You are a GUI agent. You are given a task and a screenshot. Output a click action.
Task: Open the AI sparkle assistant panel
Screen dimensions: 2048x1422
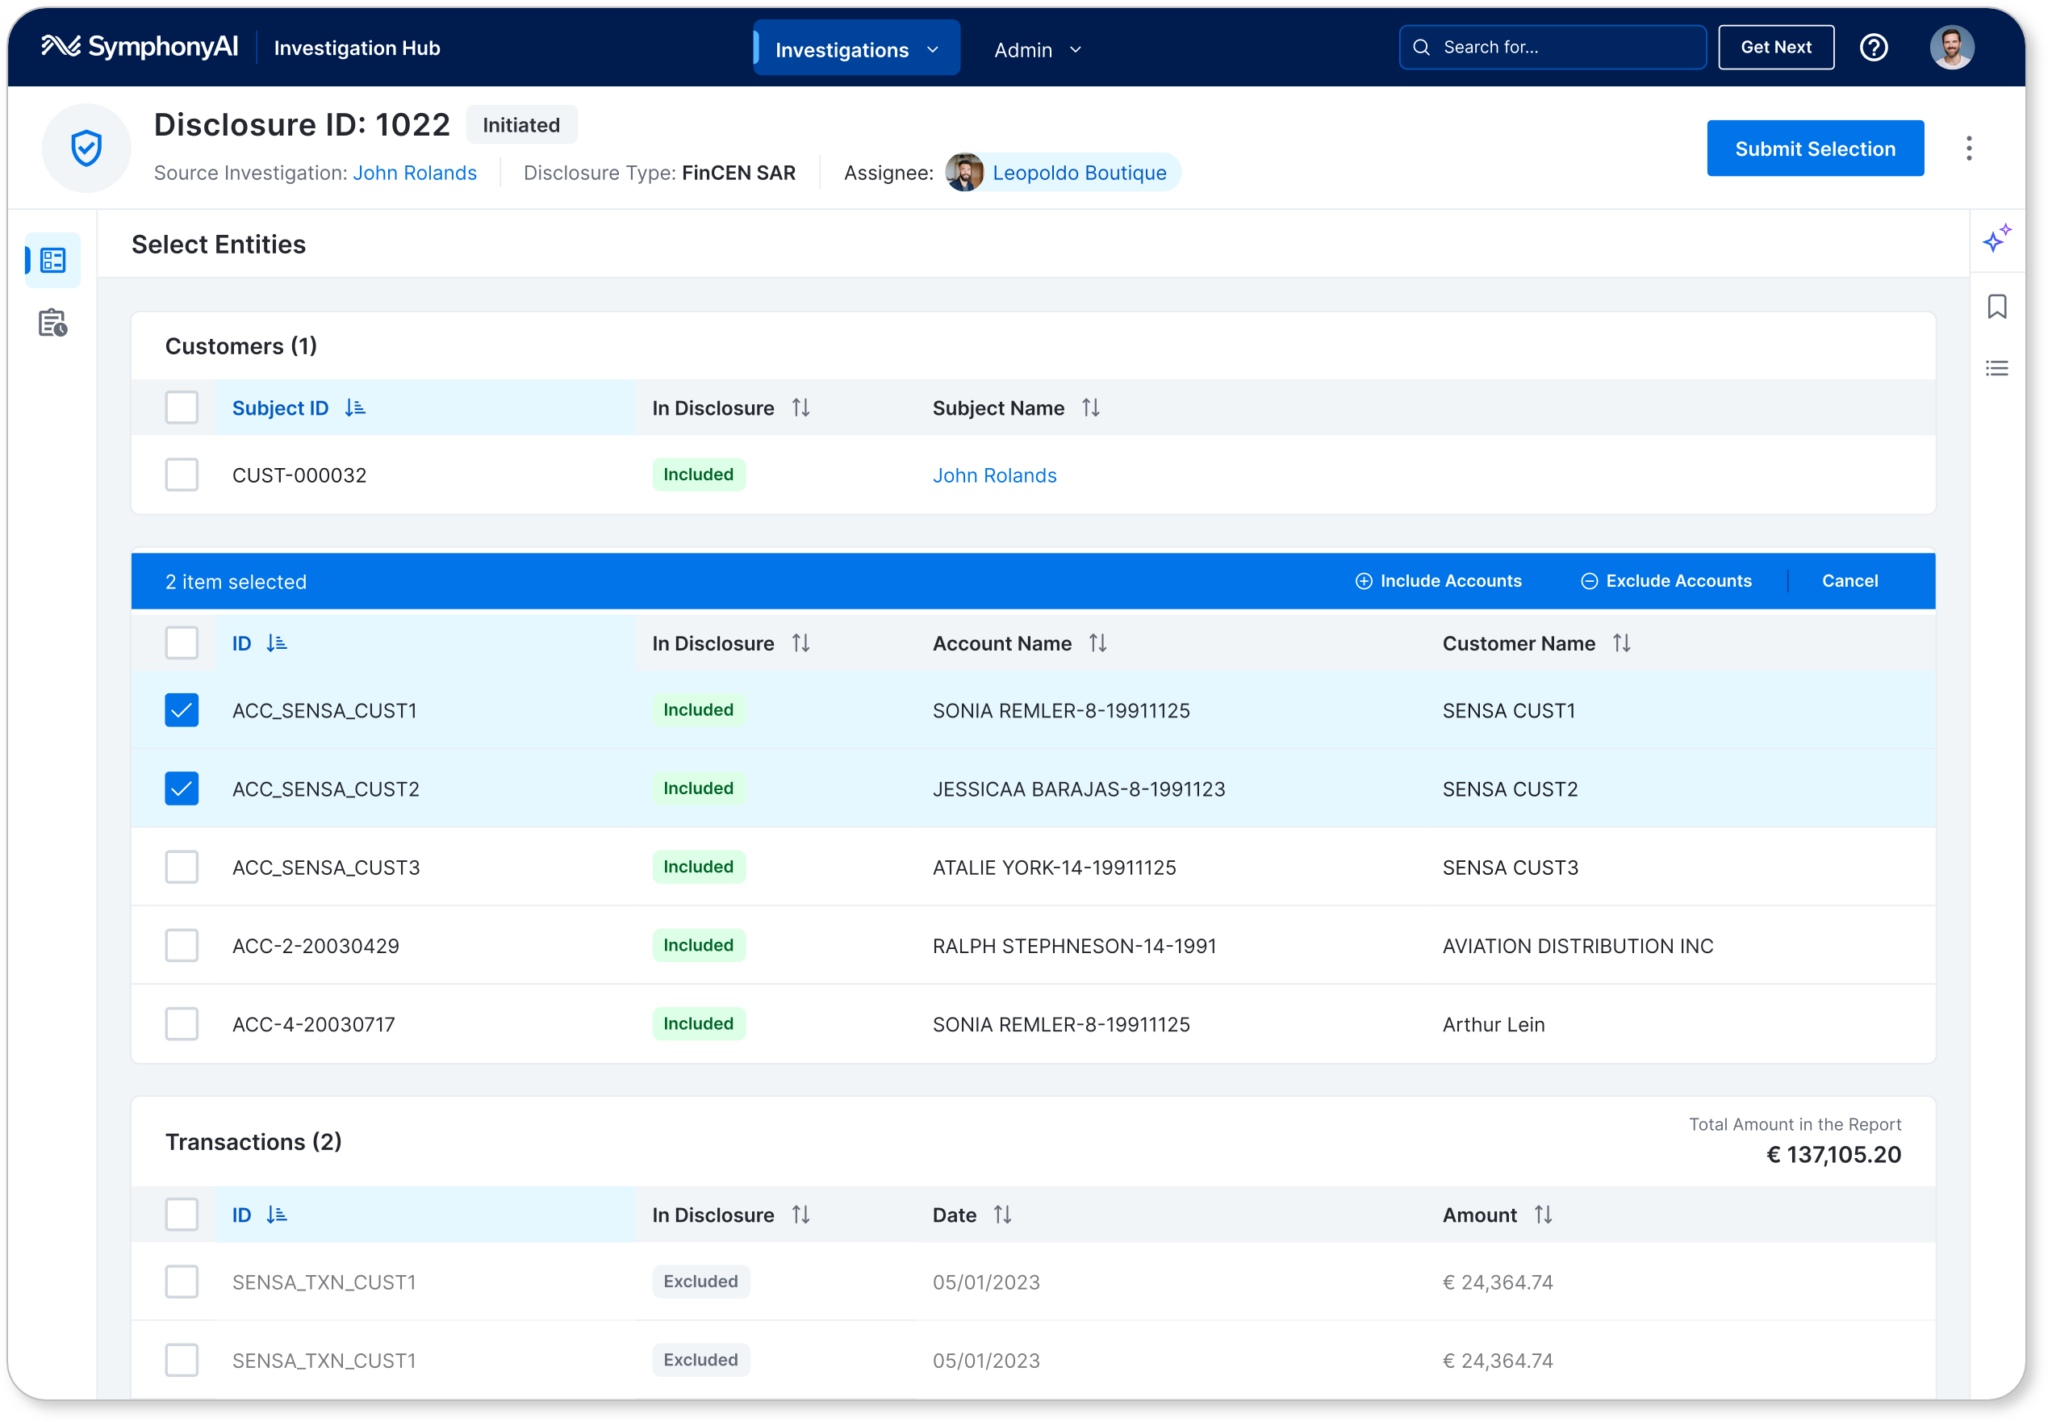tap(1997, 240)
